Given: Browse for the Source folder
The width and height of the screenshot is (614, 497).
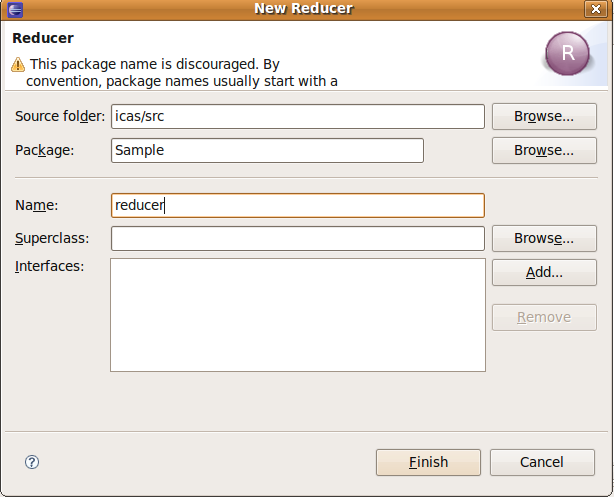Looking at the screenshot, I should pyautogui.click(x=544, y=116).
